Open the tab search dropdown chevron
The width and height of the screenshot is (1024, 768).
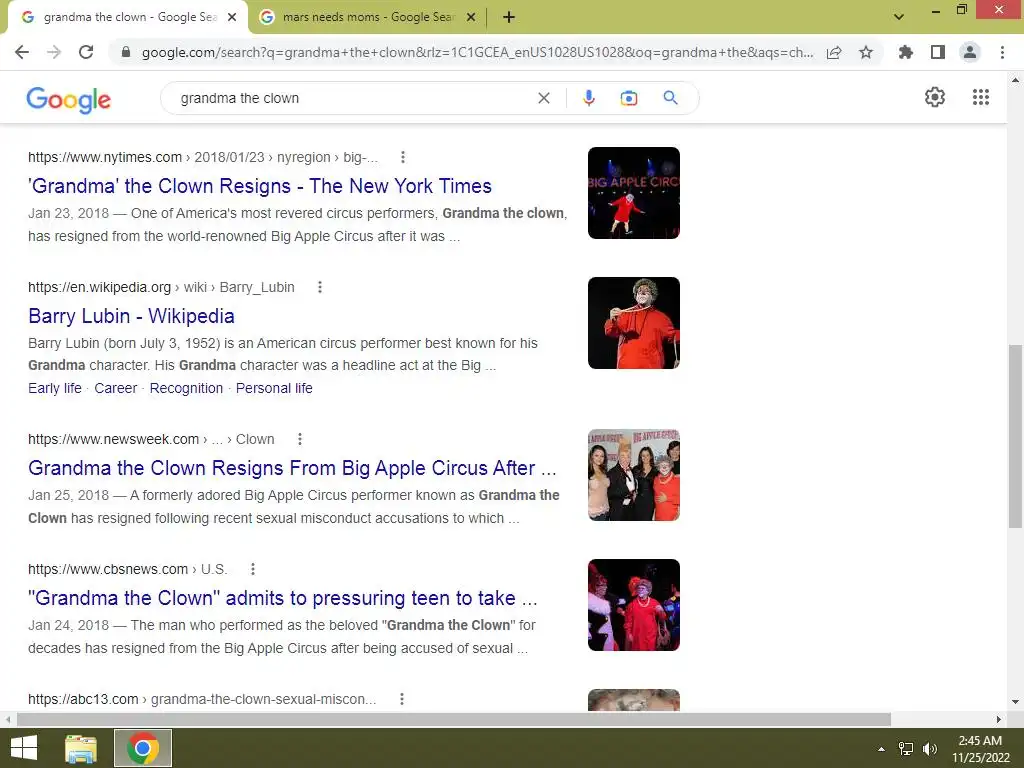(x=899, y=17)
